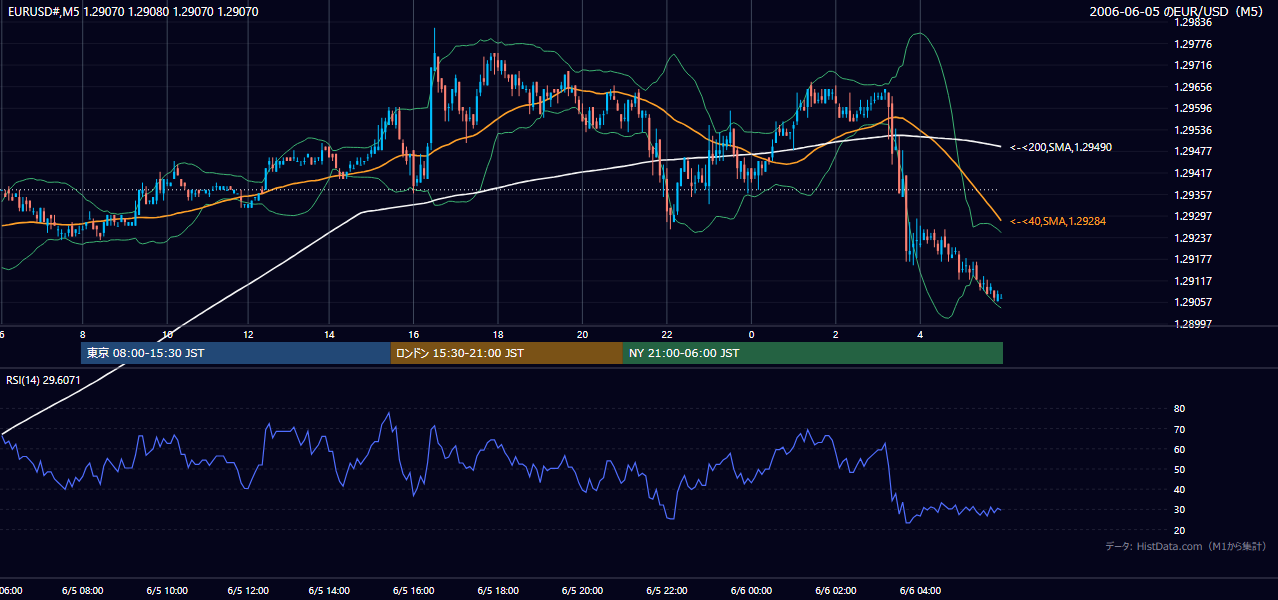Select the 40 SMA label 1.29284
This screenshot has width=1278, height=600.
coord(1058,221)
